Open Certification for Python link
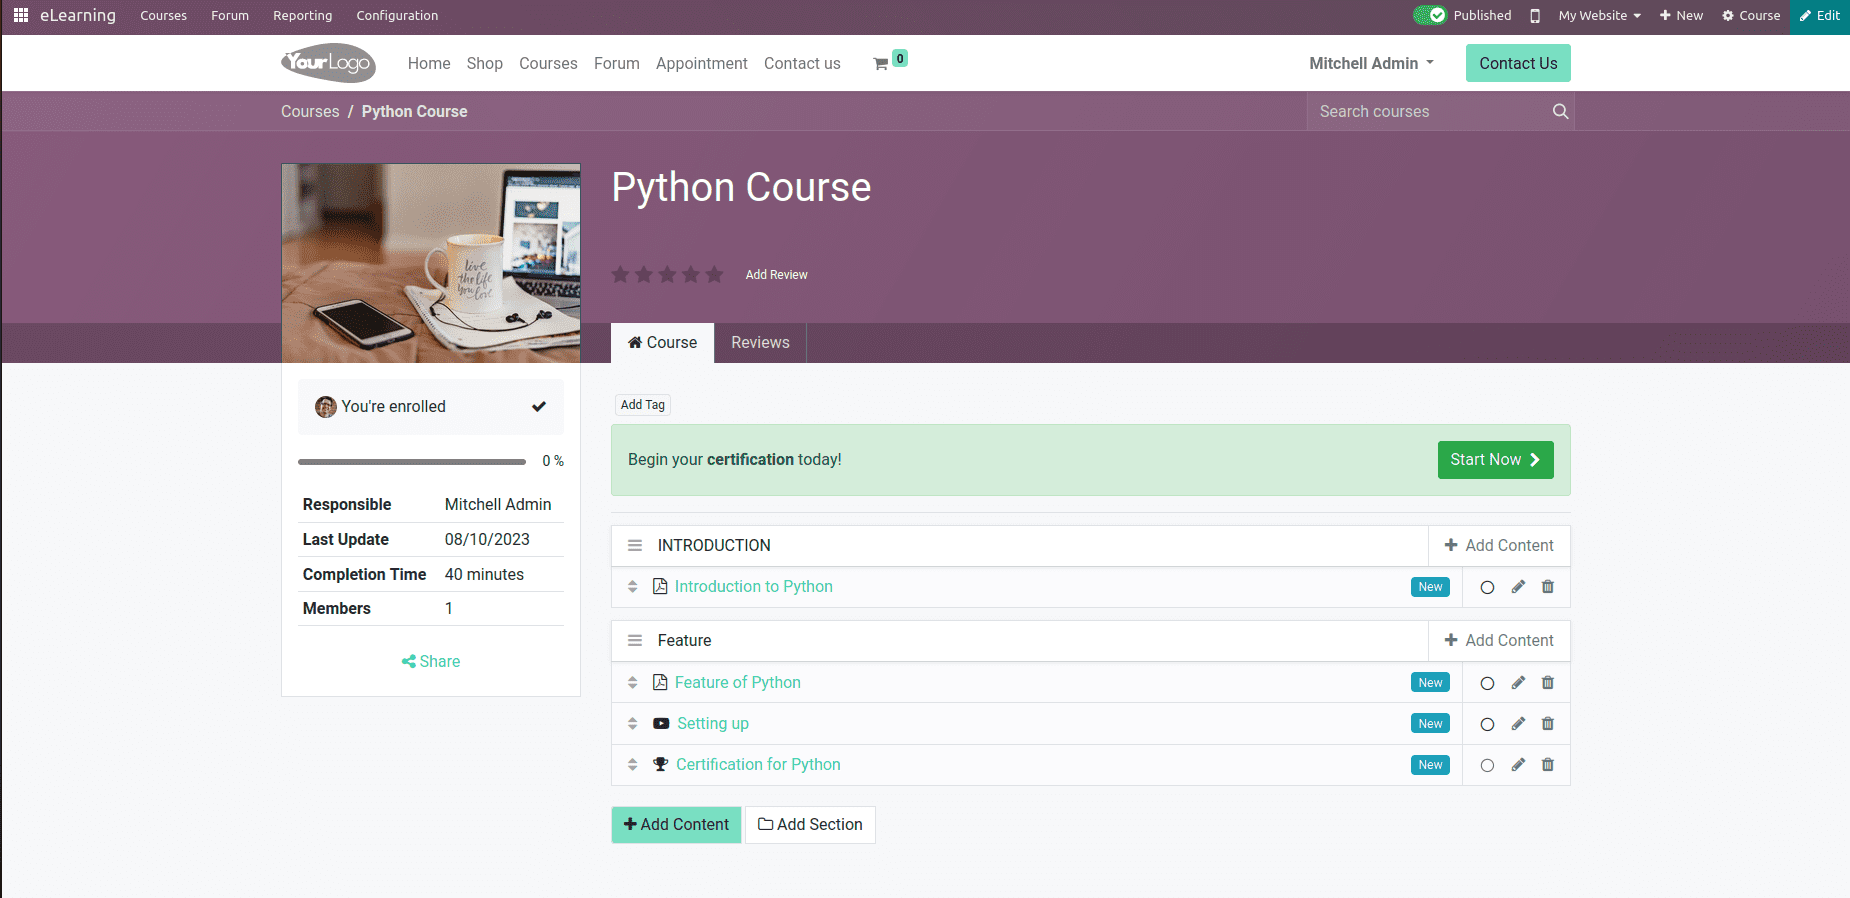 tap(758, 765)
